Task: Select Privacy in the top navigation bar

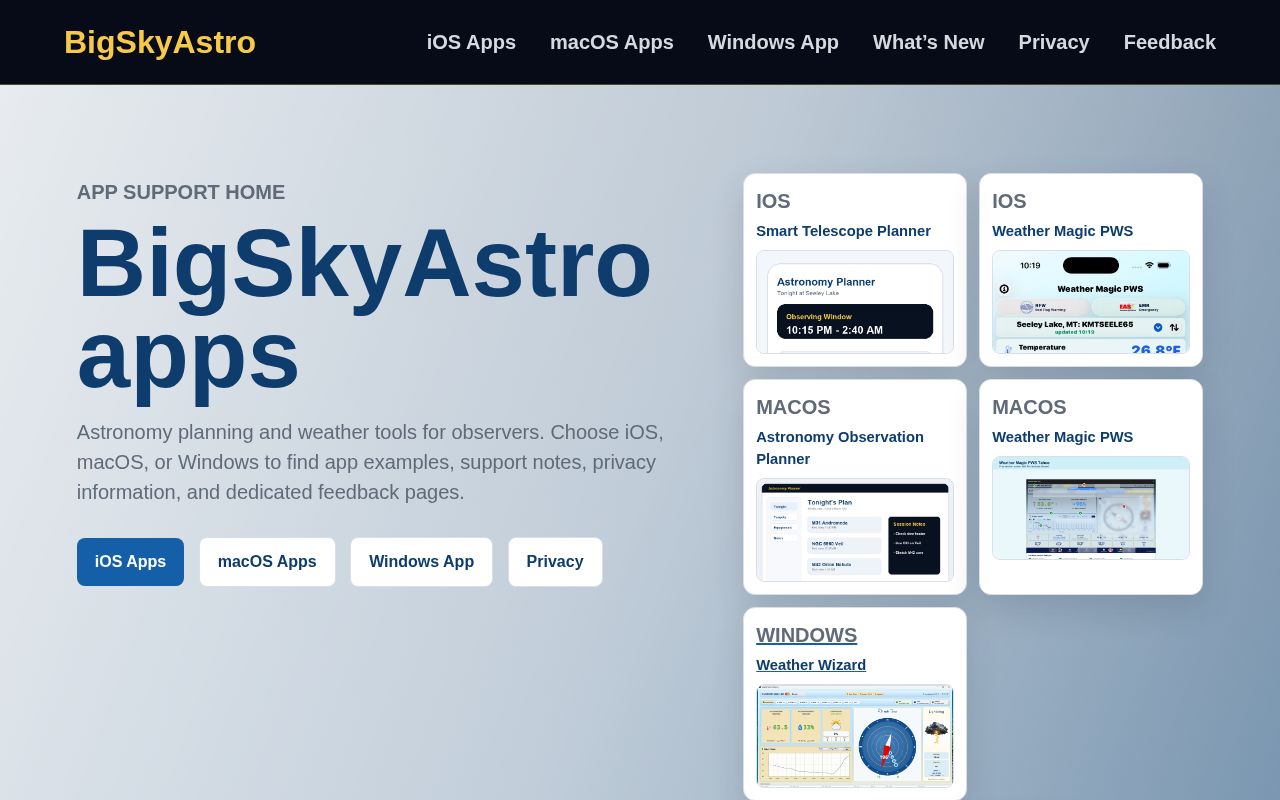Action: point(1054,42)
